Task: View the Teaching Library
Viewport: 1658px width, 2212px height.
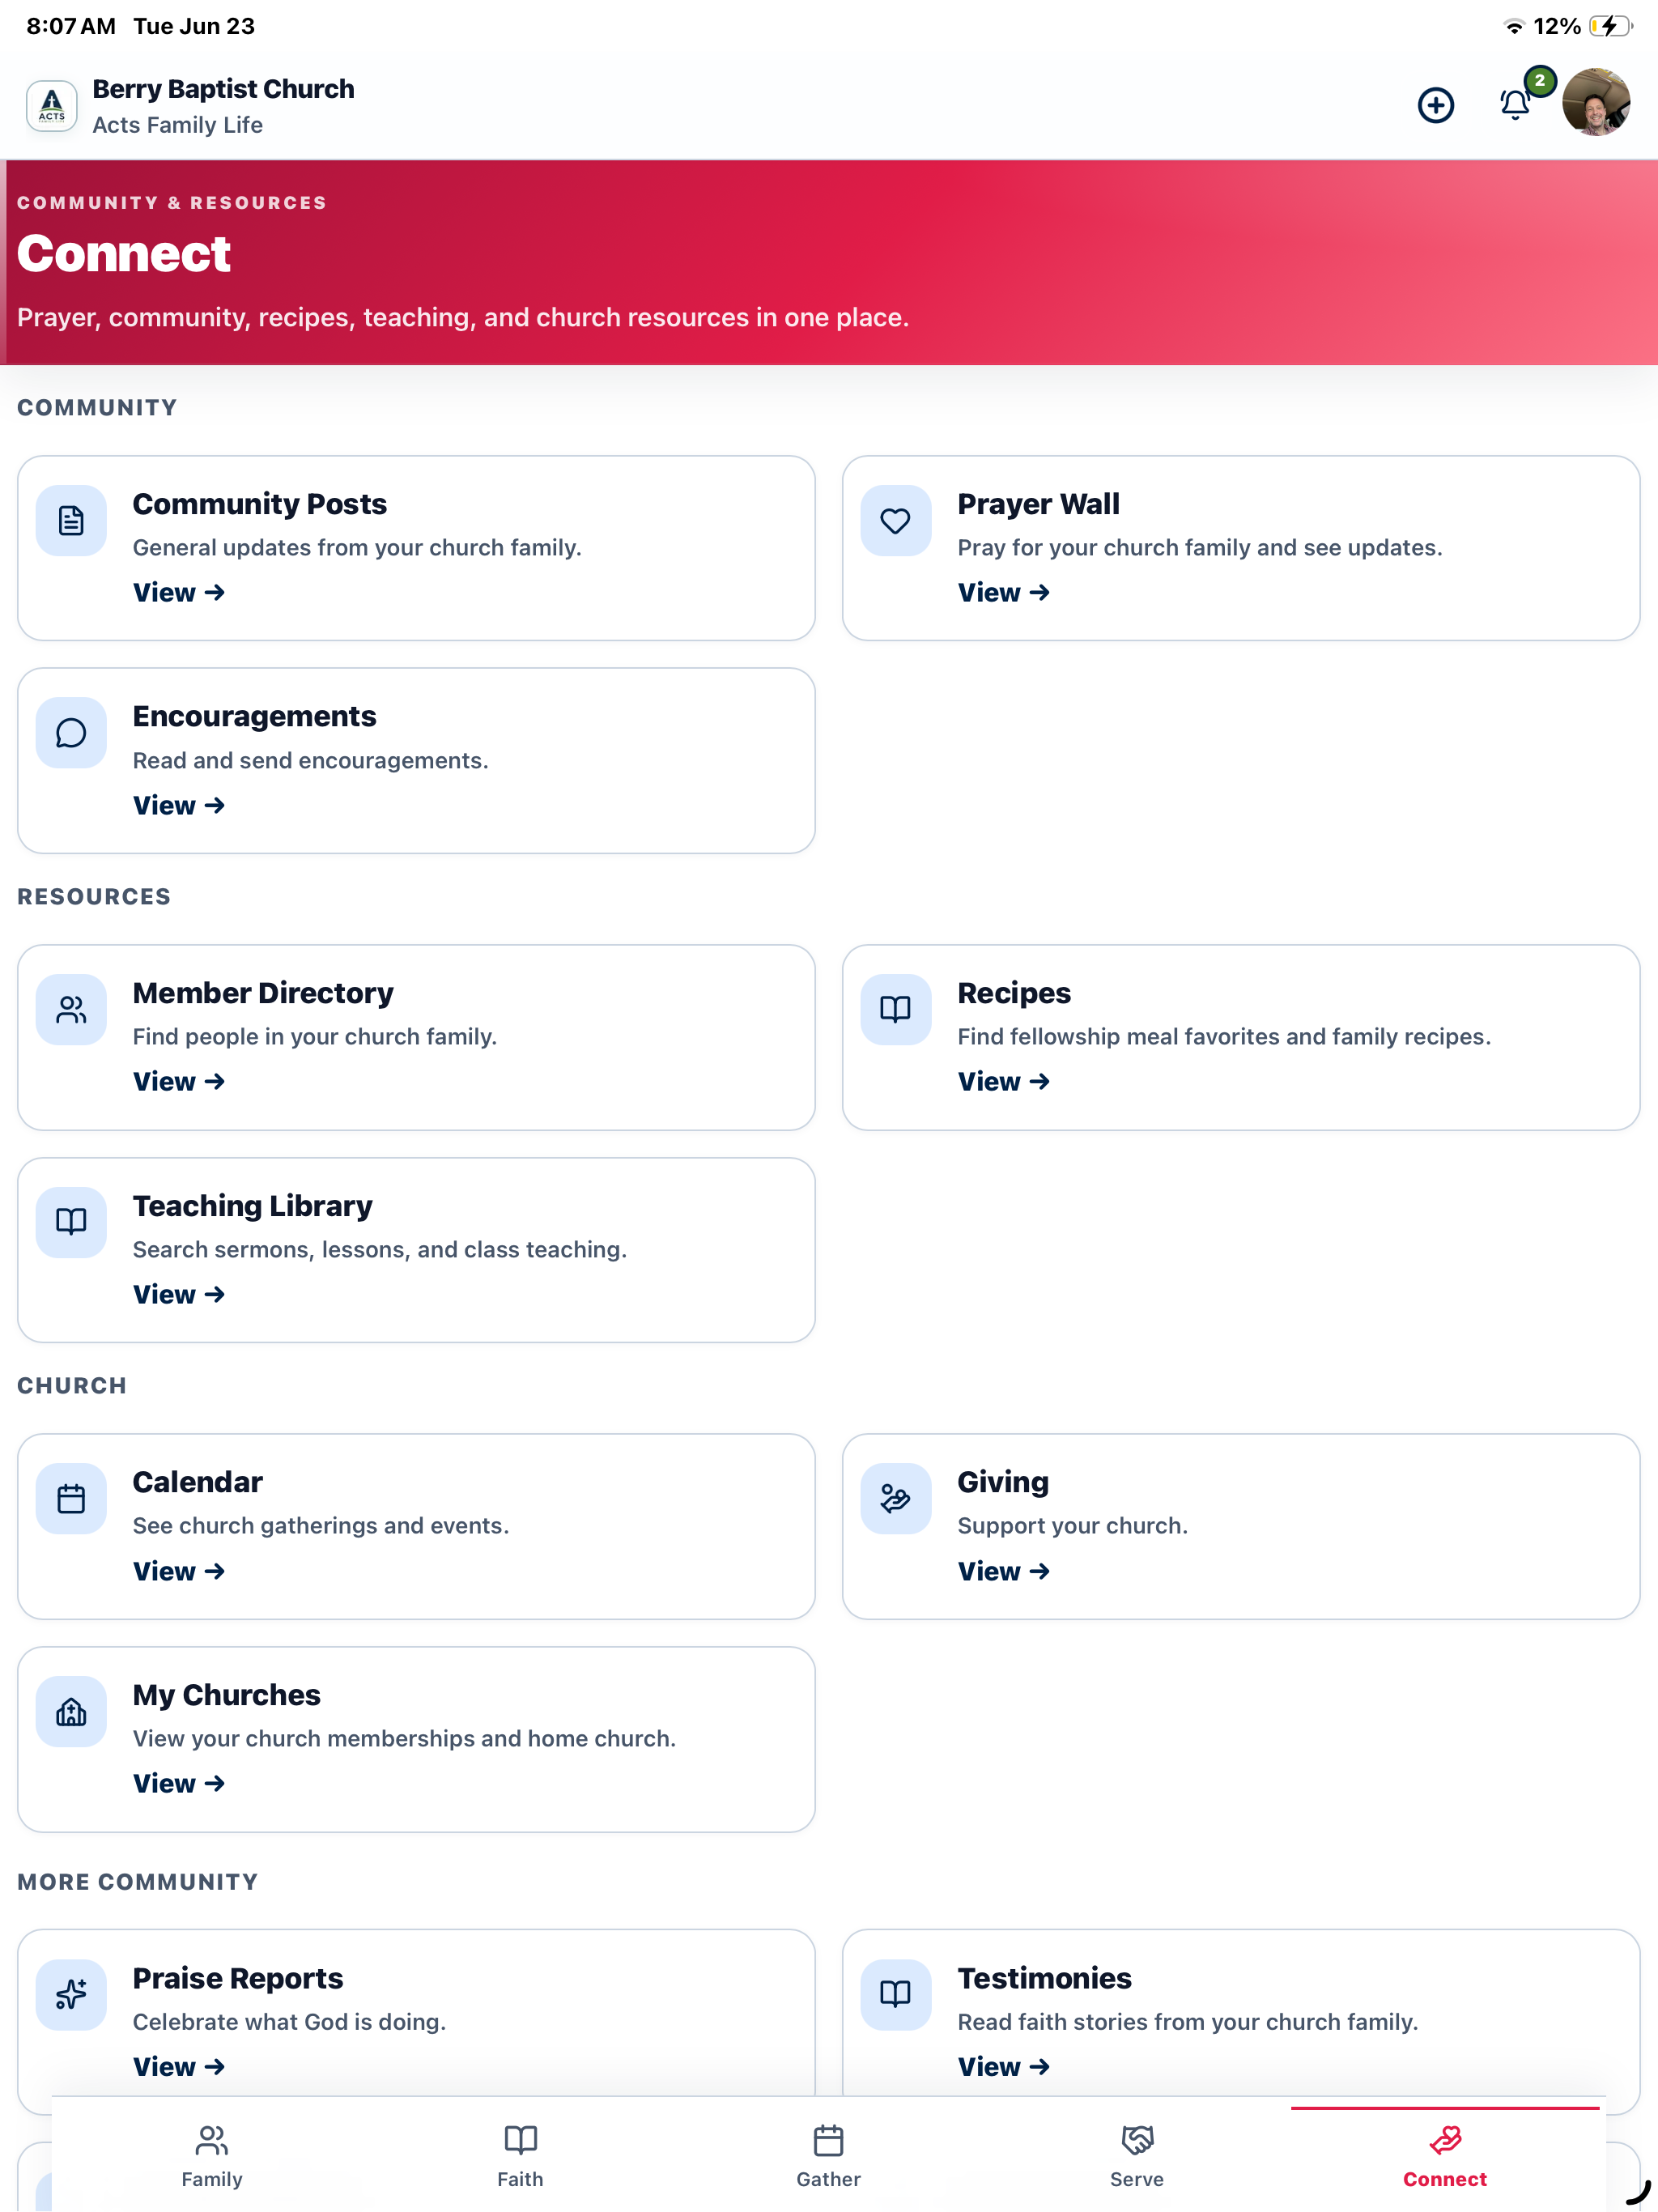Action: [179, 1294]
